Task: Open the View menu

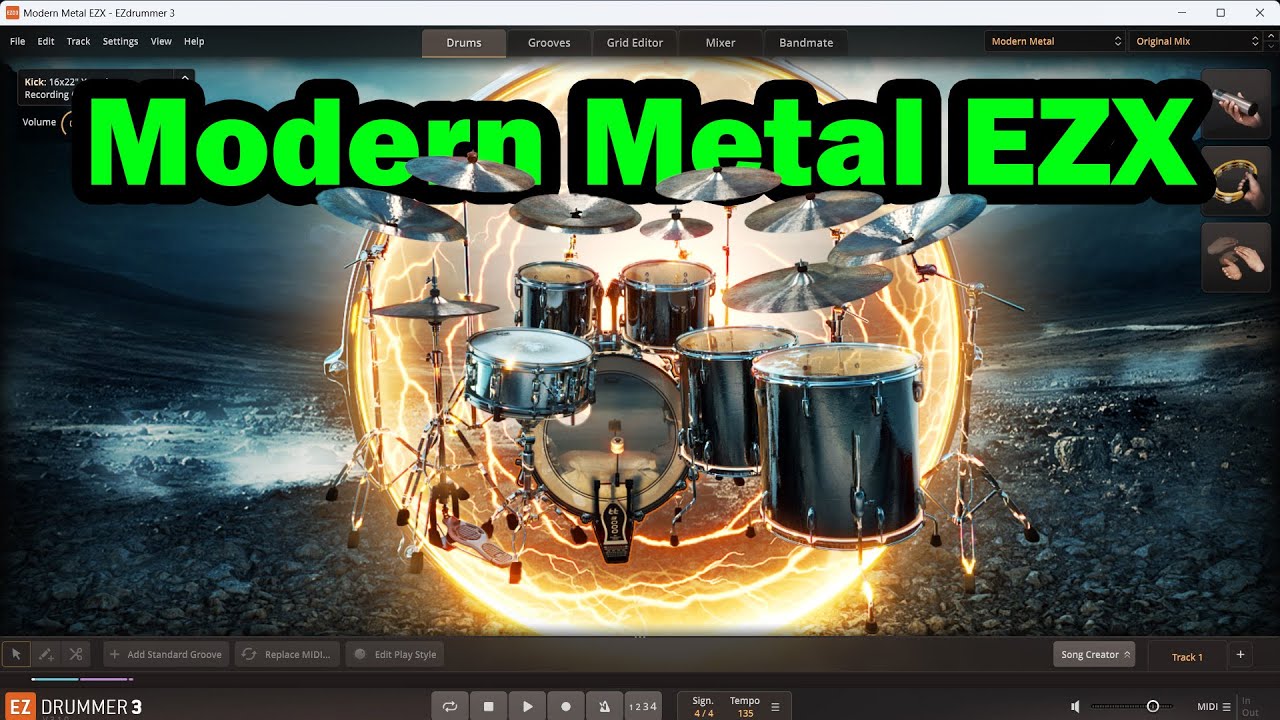Action: pos(161,41)
